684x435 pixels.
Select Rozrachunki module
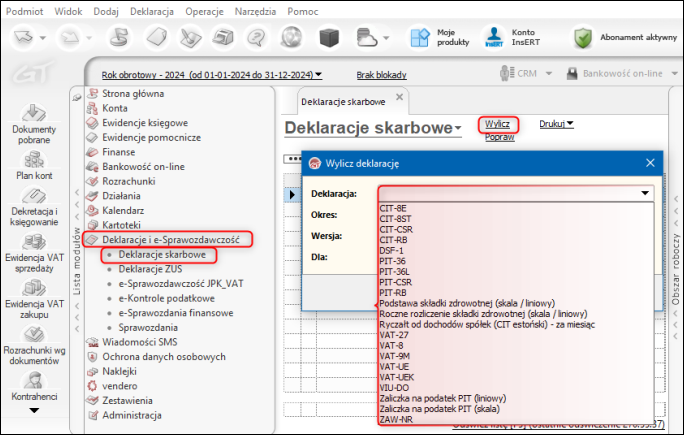(128, 182)
